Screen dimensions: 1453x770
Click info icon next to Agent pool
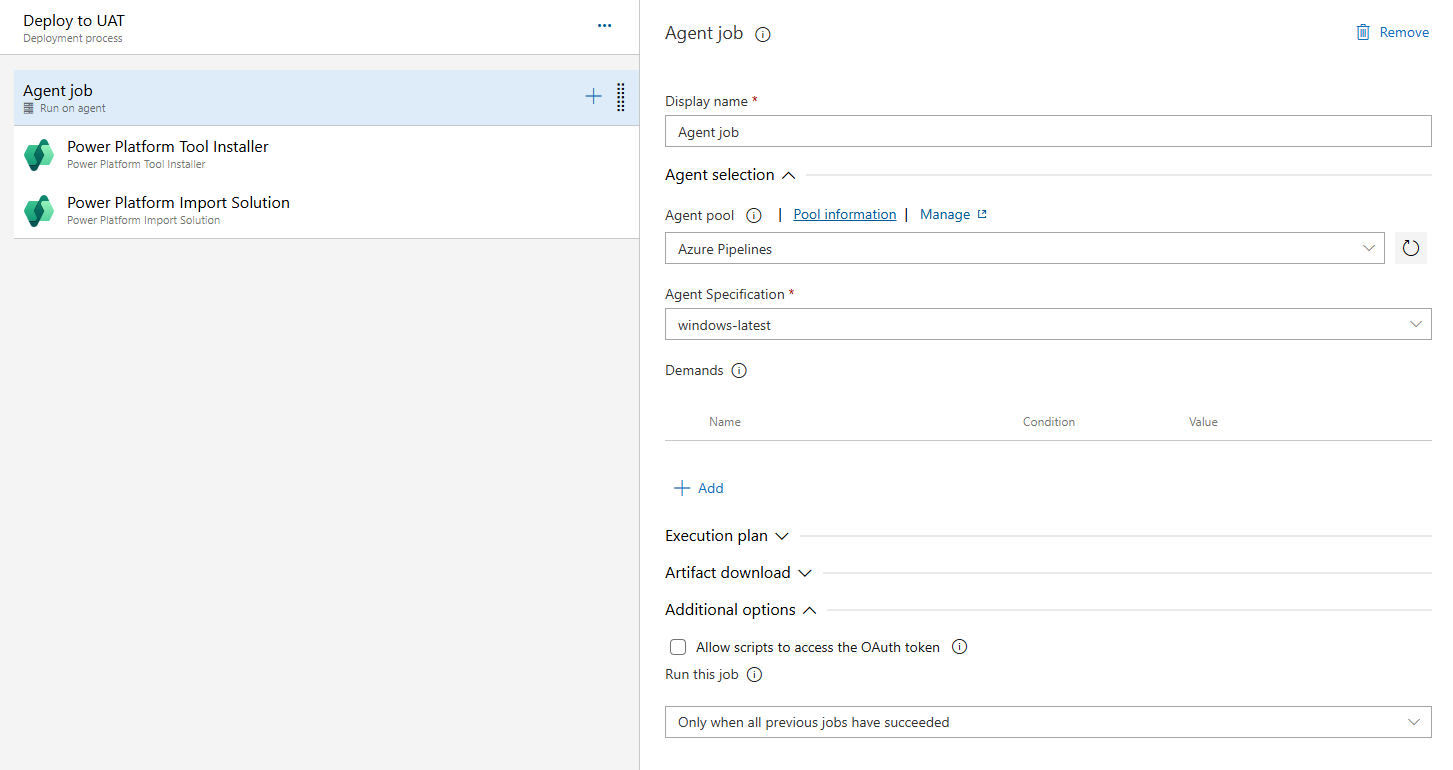pos(754,215)
